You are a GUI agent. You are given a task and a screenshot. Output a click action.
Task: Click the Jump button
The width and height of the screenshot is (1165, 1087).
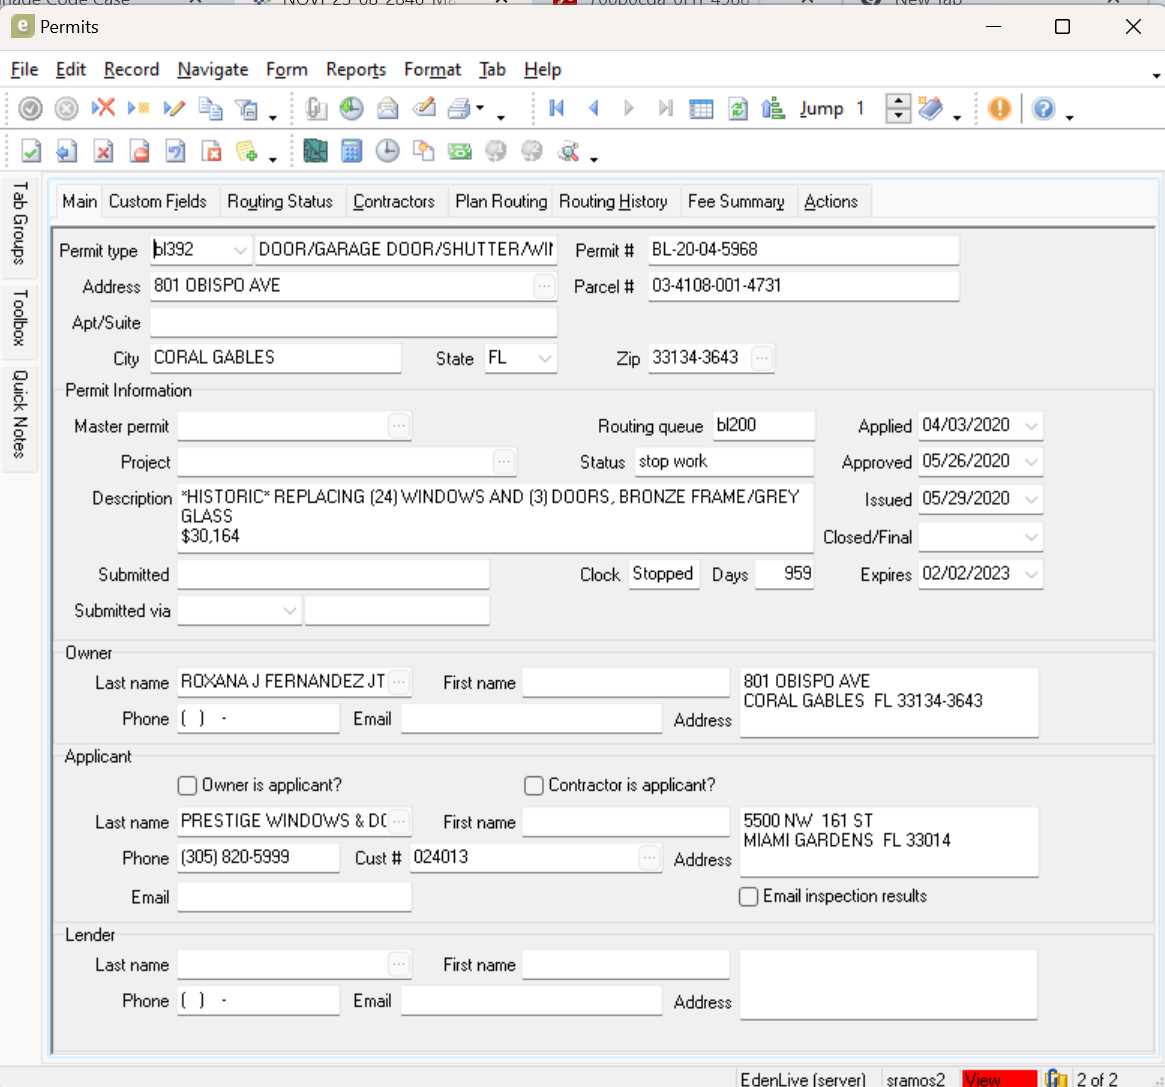(821, 109)
